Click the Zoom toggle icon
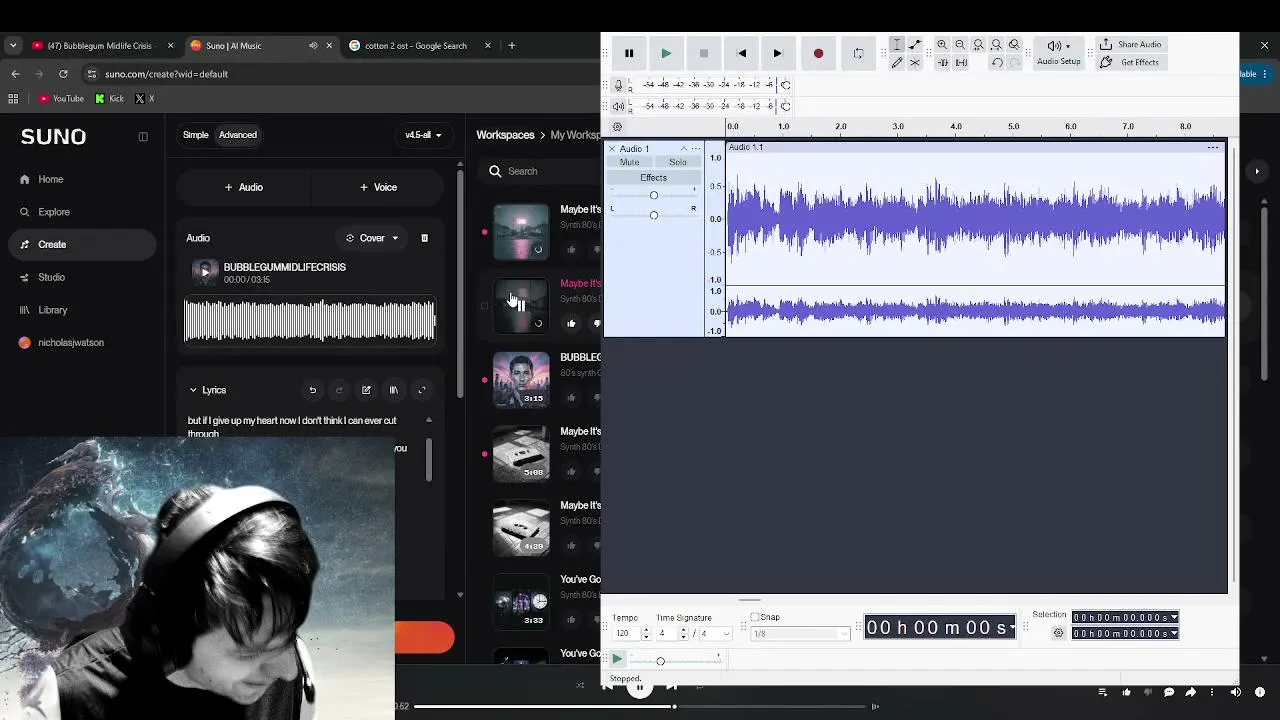The height and width of the screenshot is (720, 1280). pos(1014,45)
